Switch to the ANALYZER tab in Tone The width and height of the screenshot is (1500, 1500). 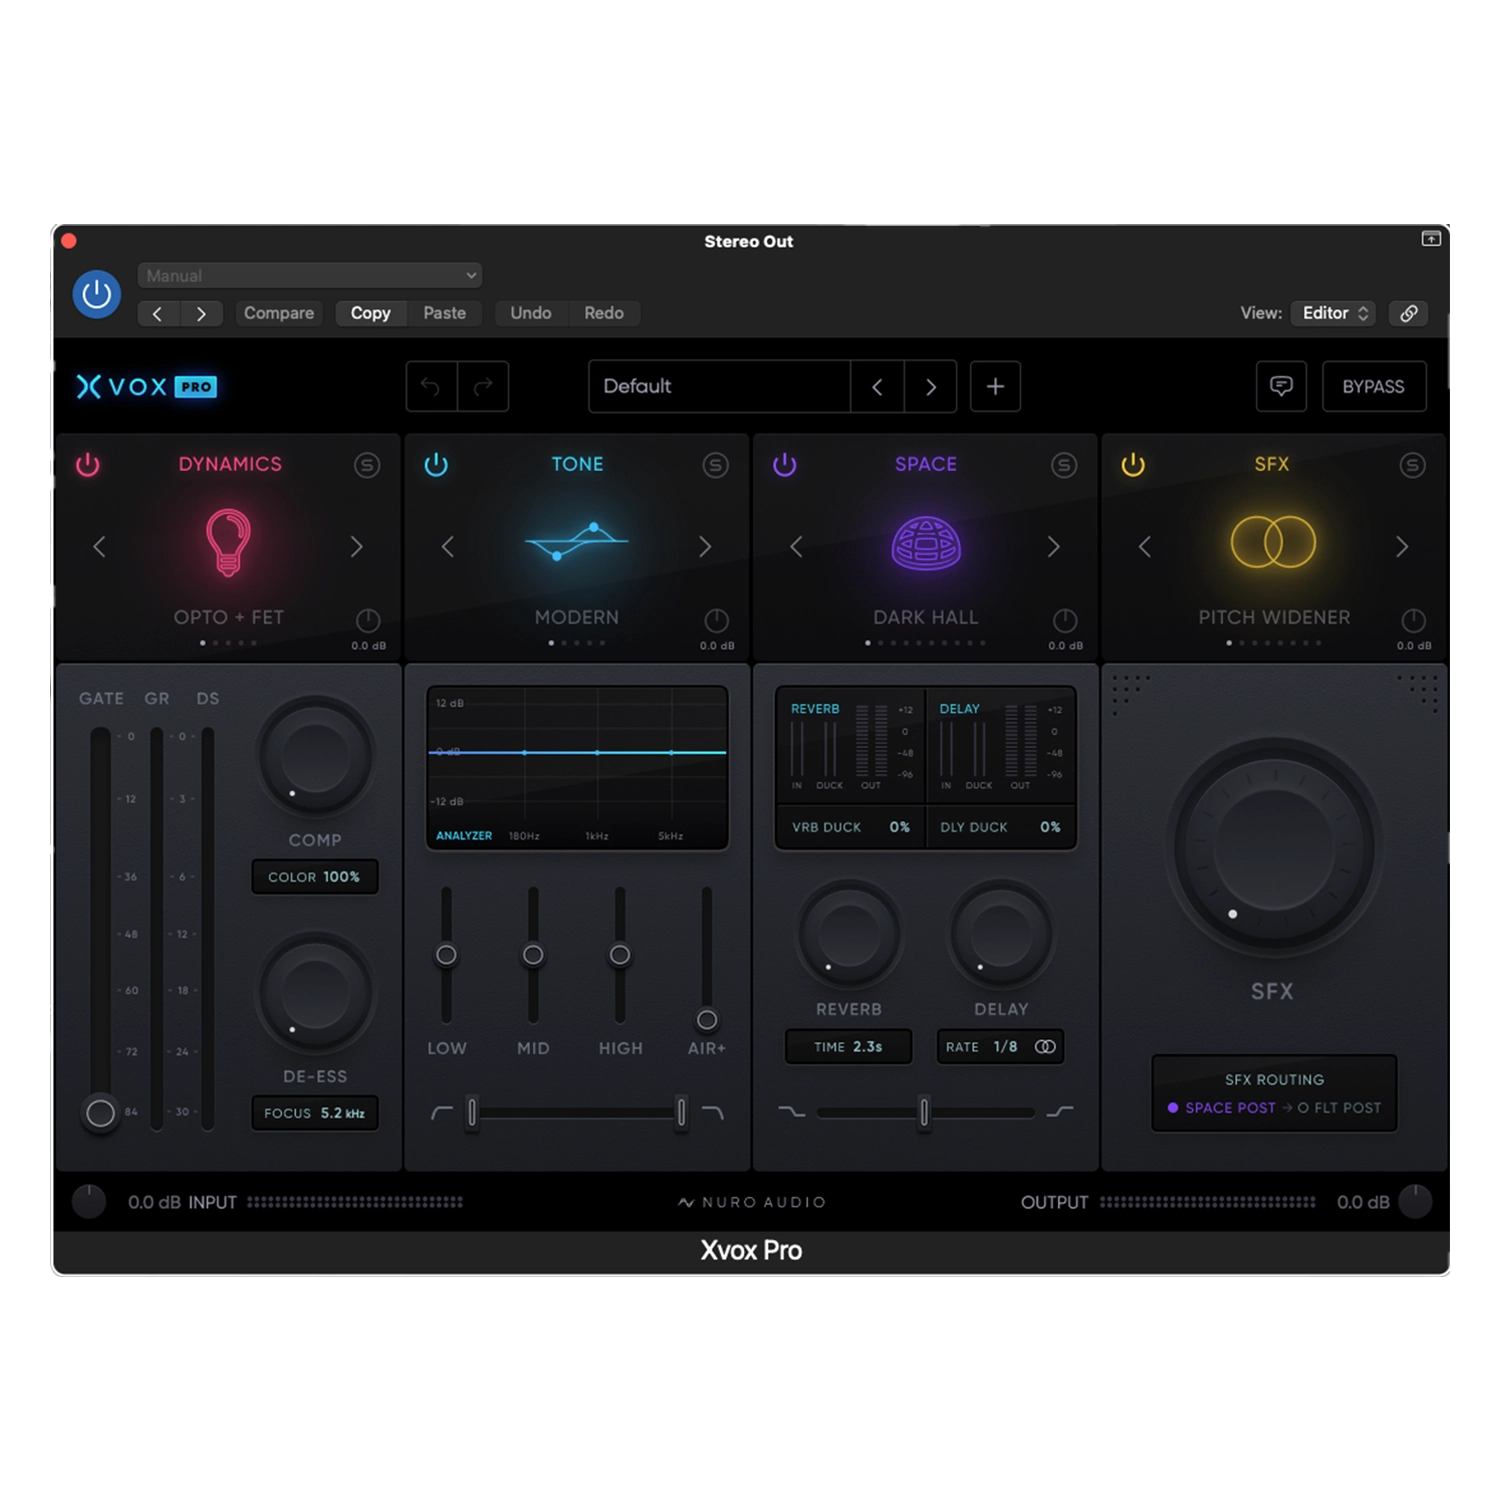(464, 834)
